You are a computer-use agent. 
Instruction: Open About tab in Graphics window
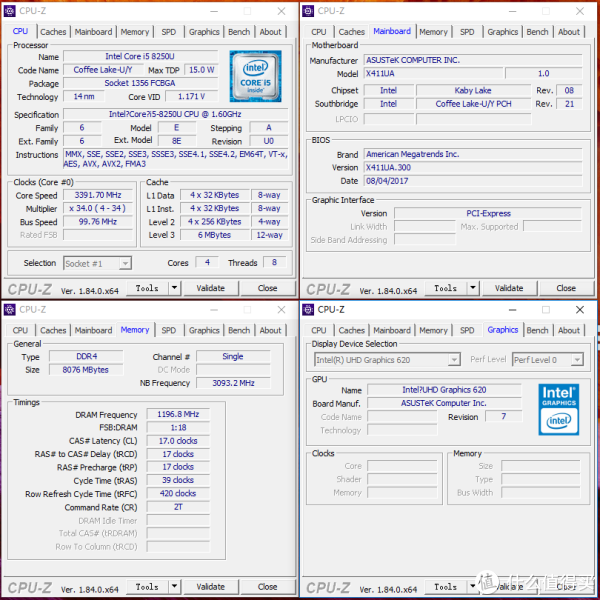click(569, 330)
